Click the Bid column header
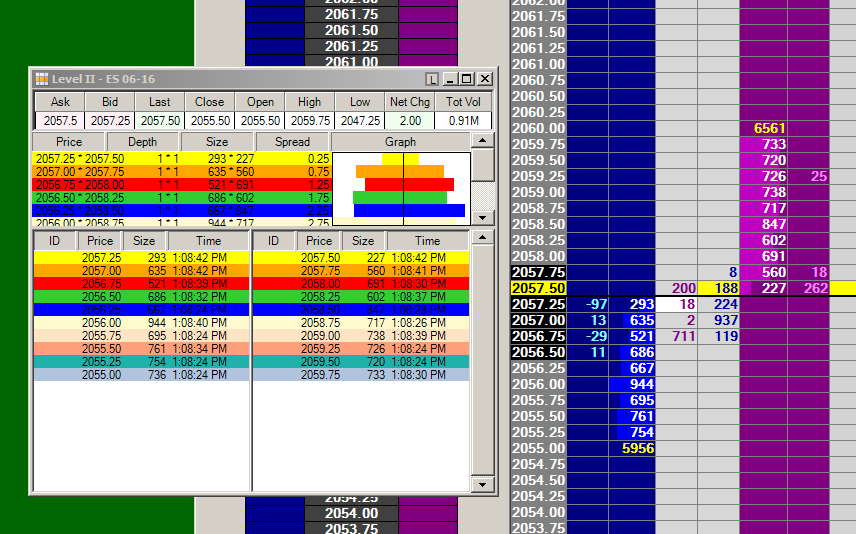The image size is (856, 534). tap(110, 102)
